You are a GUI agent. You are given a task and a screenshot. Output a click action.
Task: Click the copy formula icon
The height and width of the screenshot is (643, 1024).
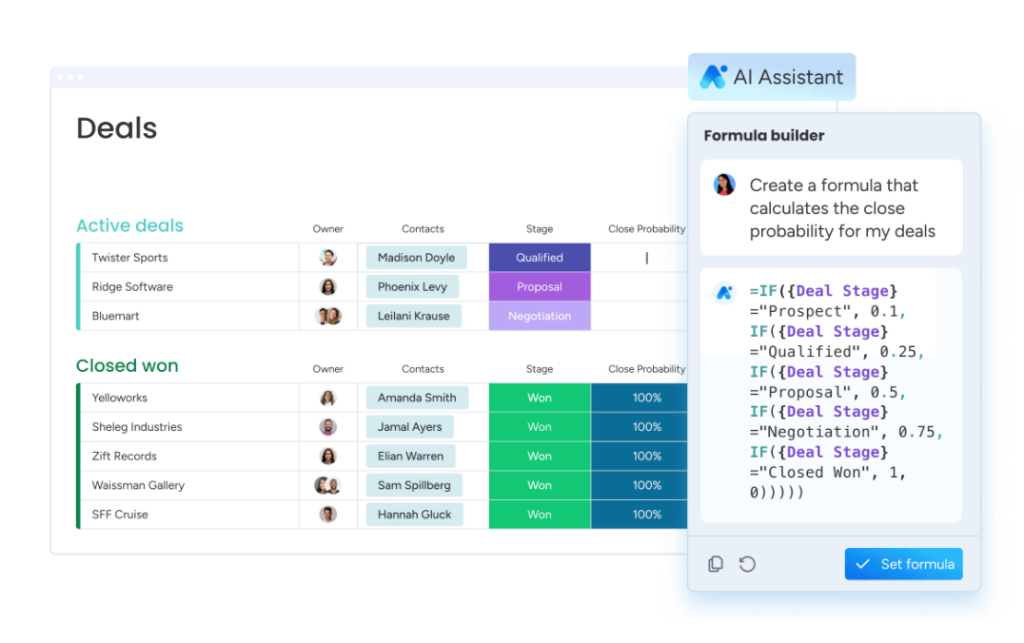(716, 564)
